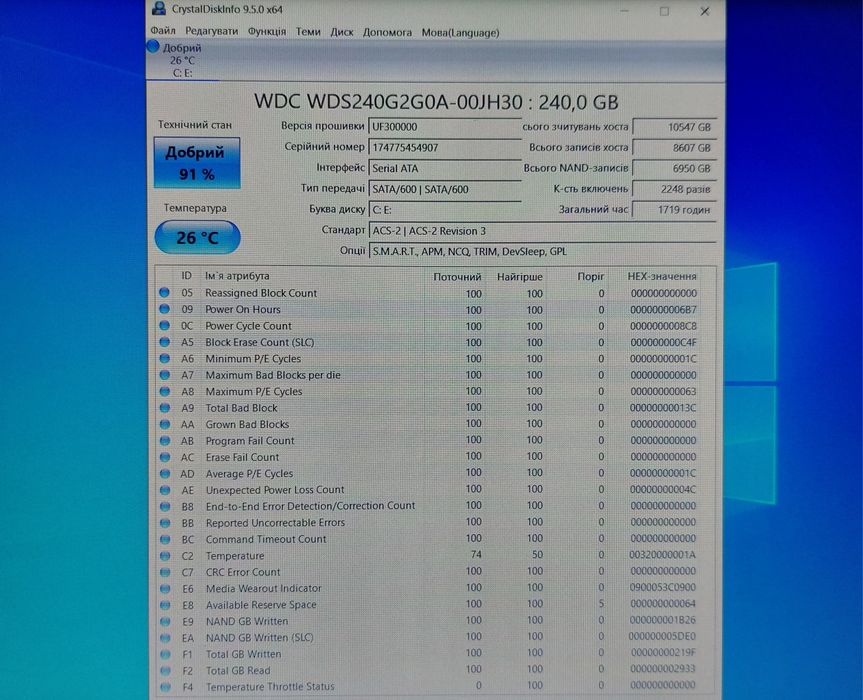Click the transfer mode field SATA/600 | SATA/600
863x700 pixels.
tap(445, 189)
